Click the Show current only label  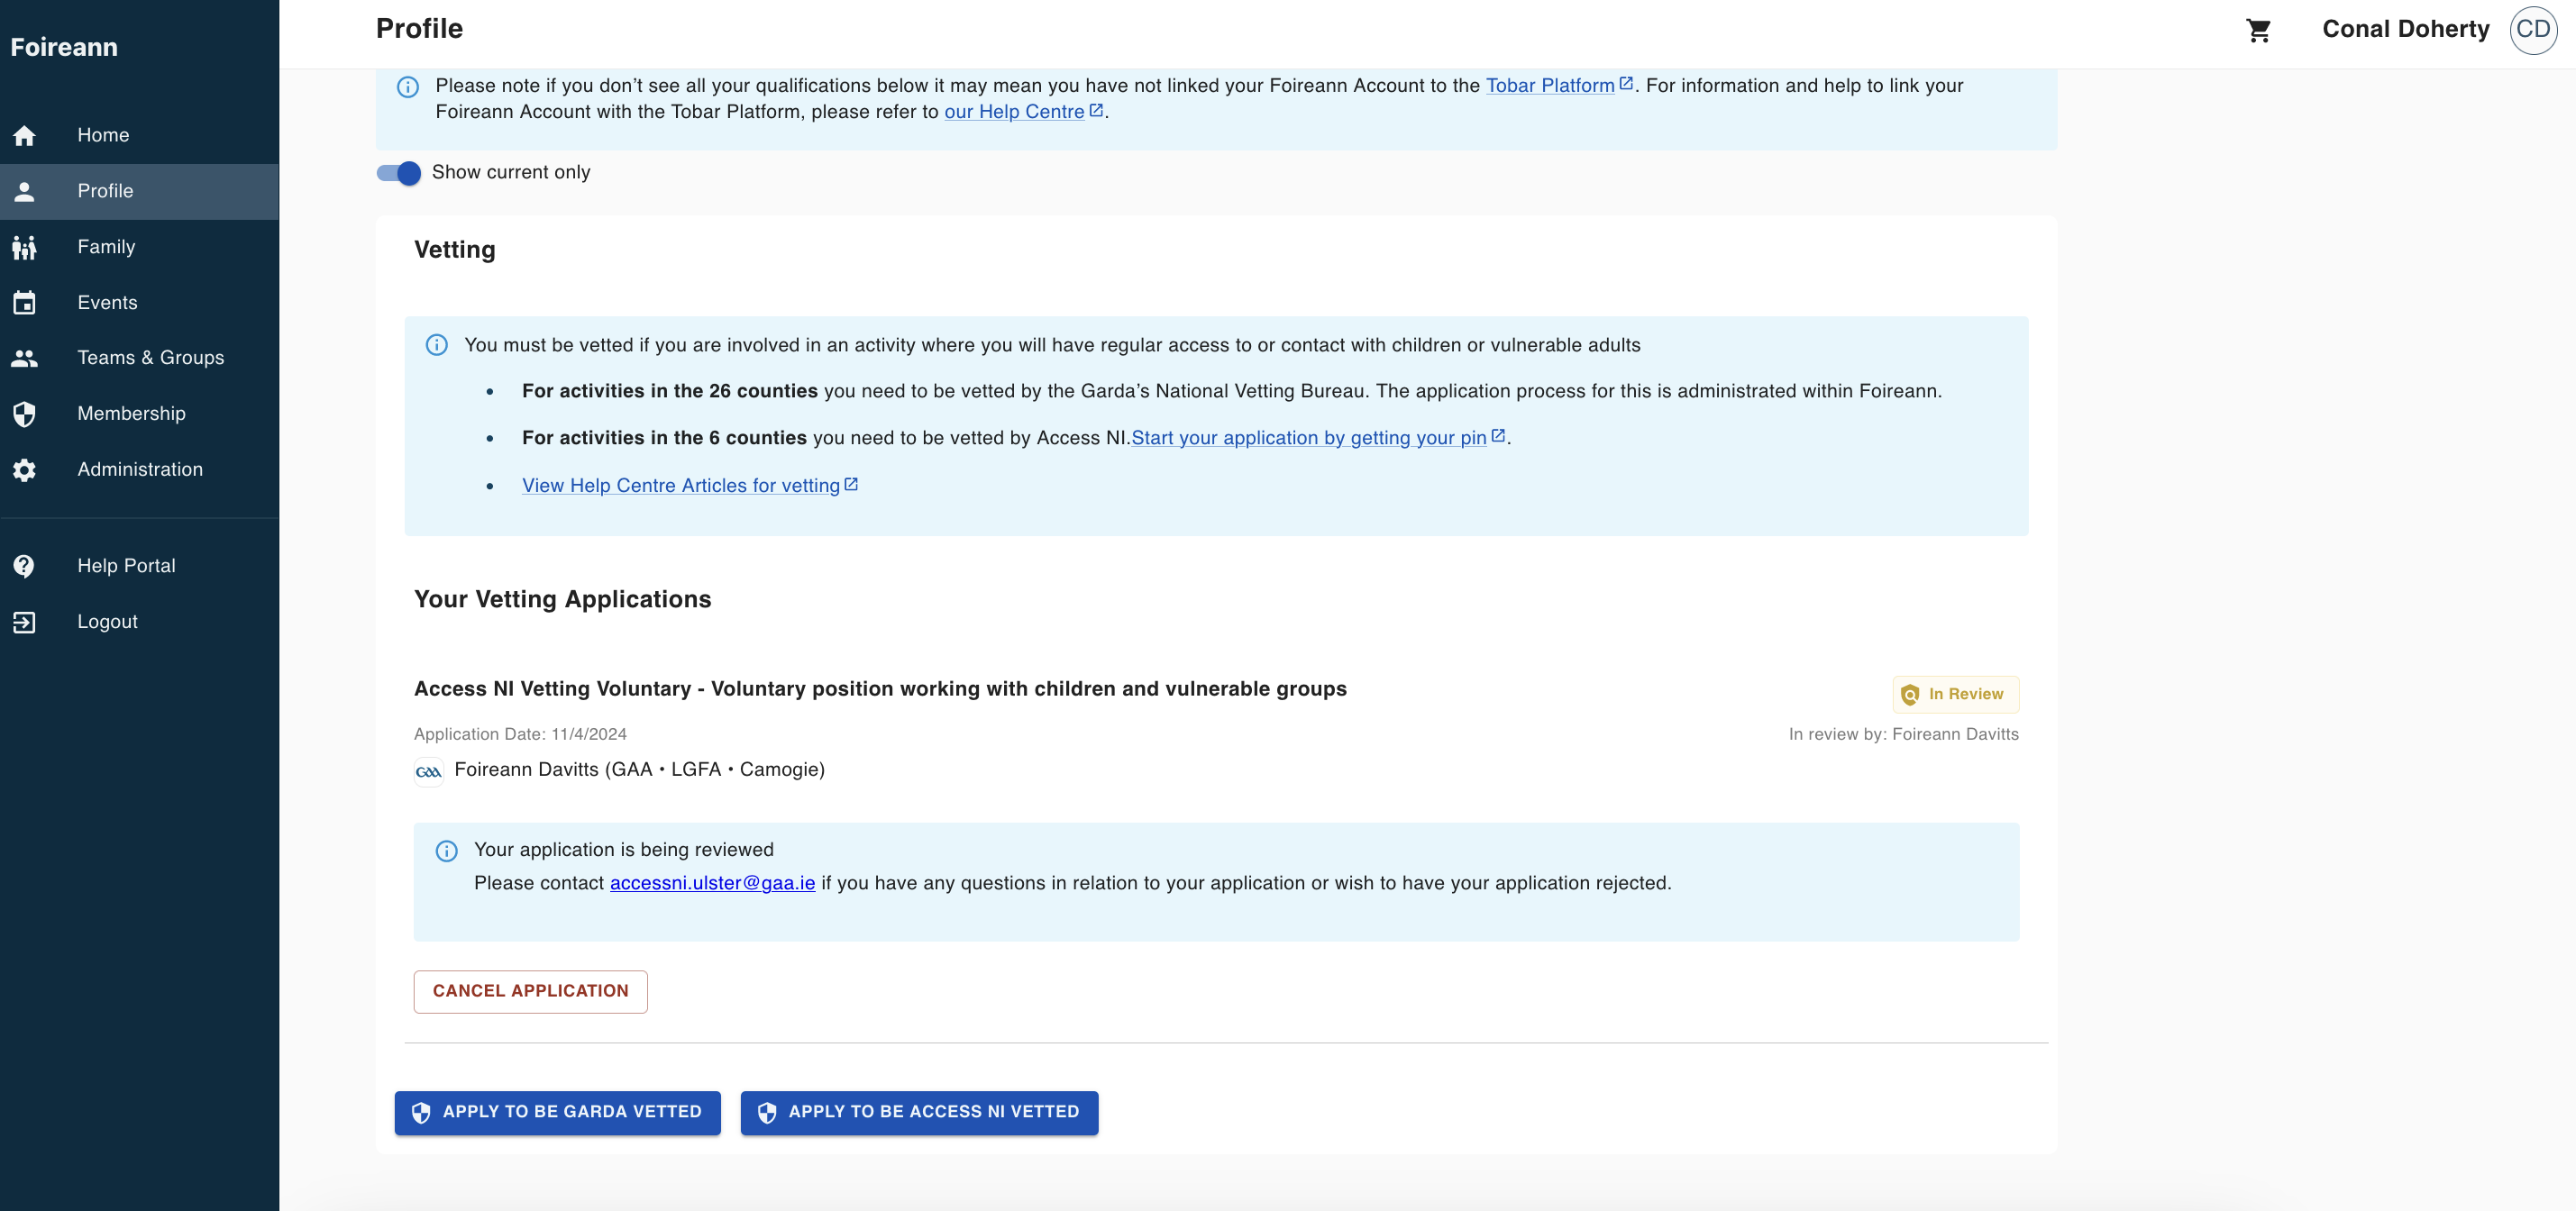coord(511,173)
